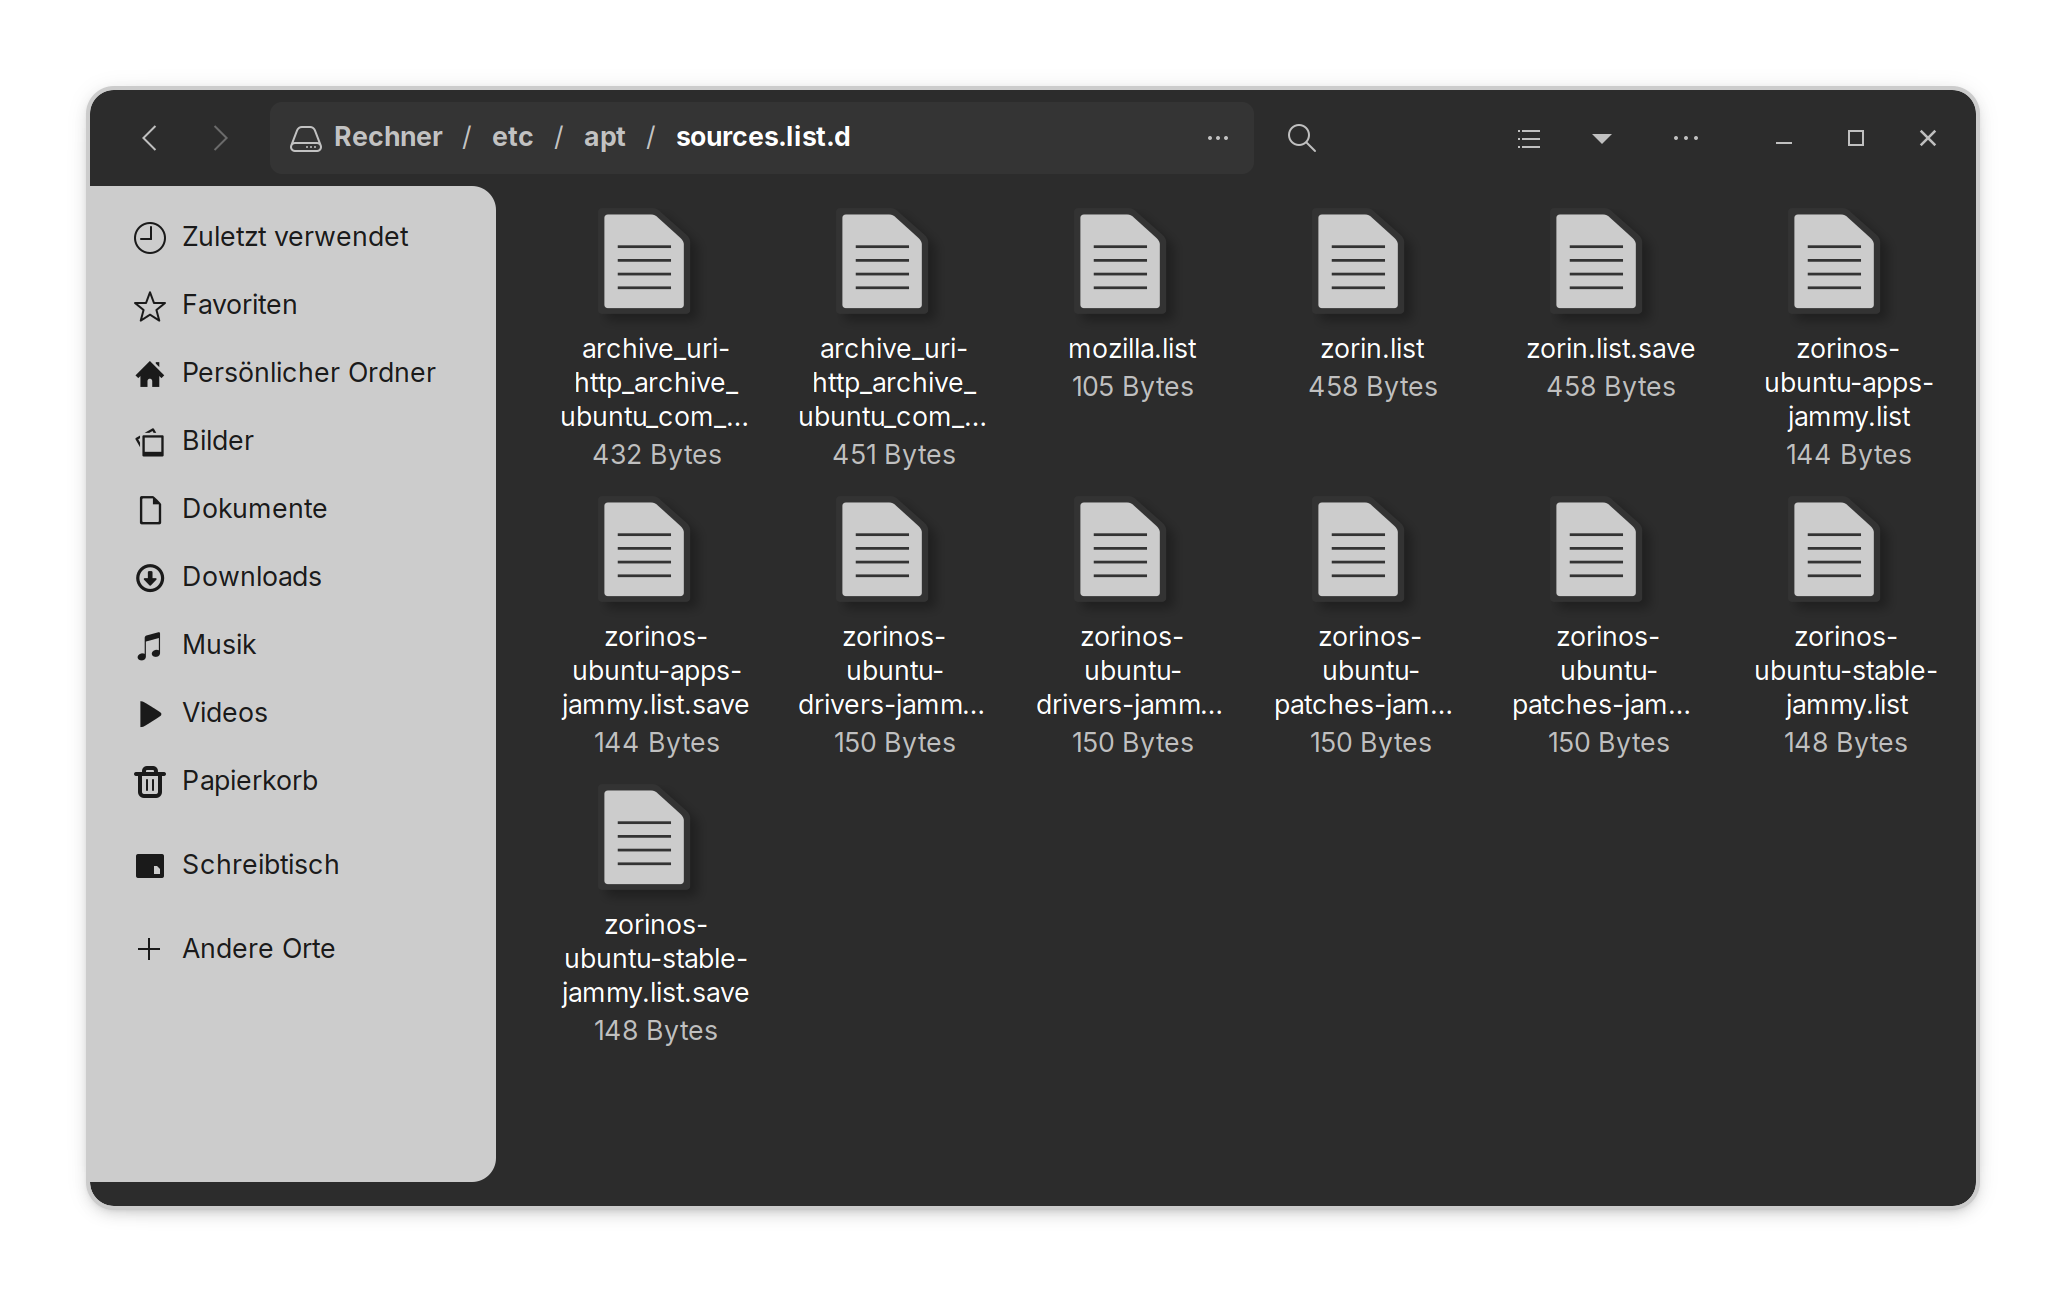Select zorinos-ubuntu-apps-jammy.list file icon
Screen dimensions: 2066x1296
pos(1834,262)
